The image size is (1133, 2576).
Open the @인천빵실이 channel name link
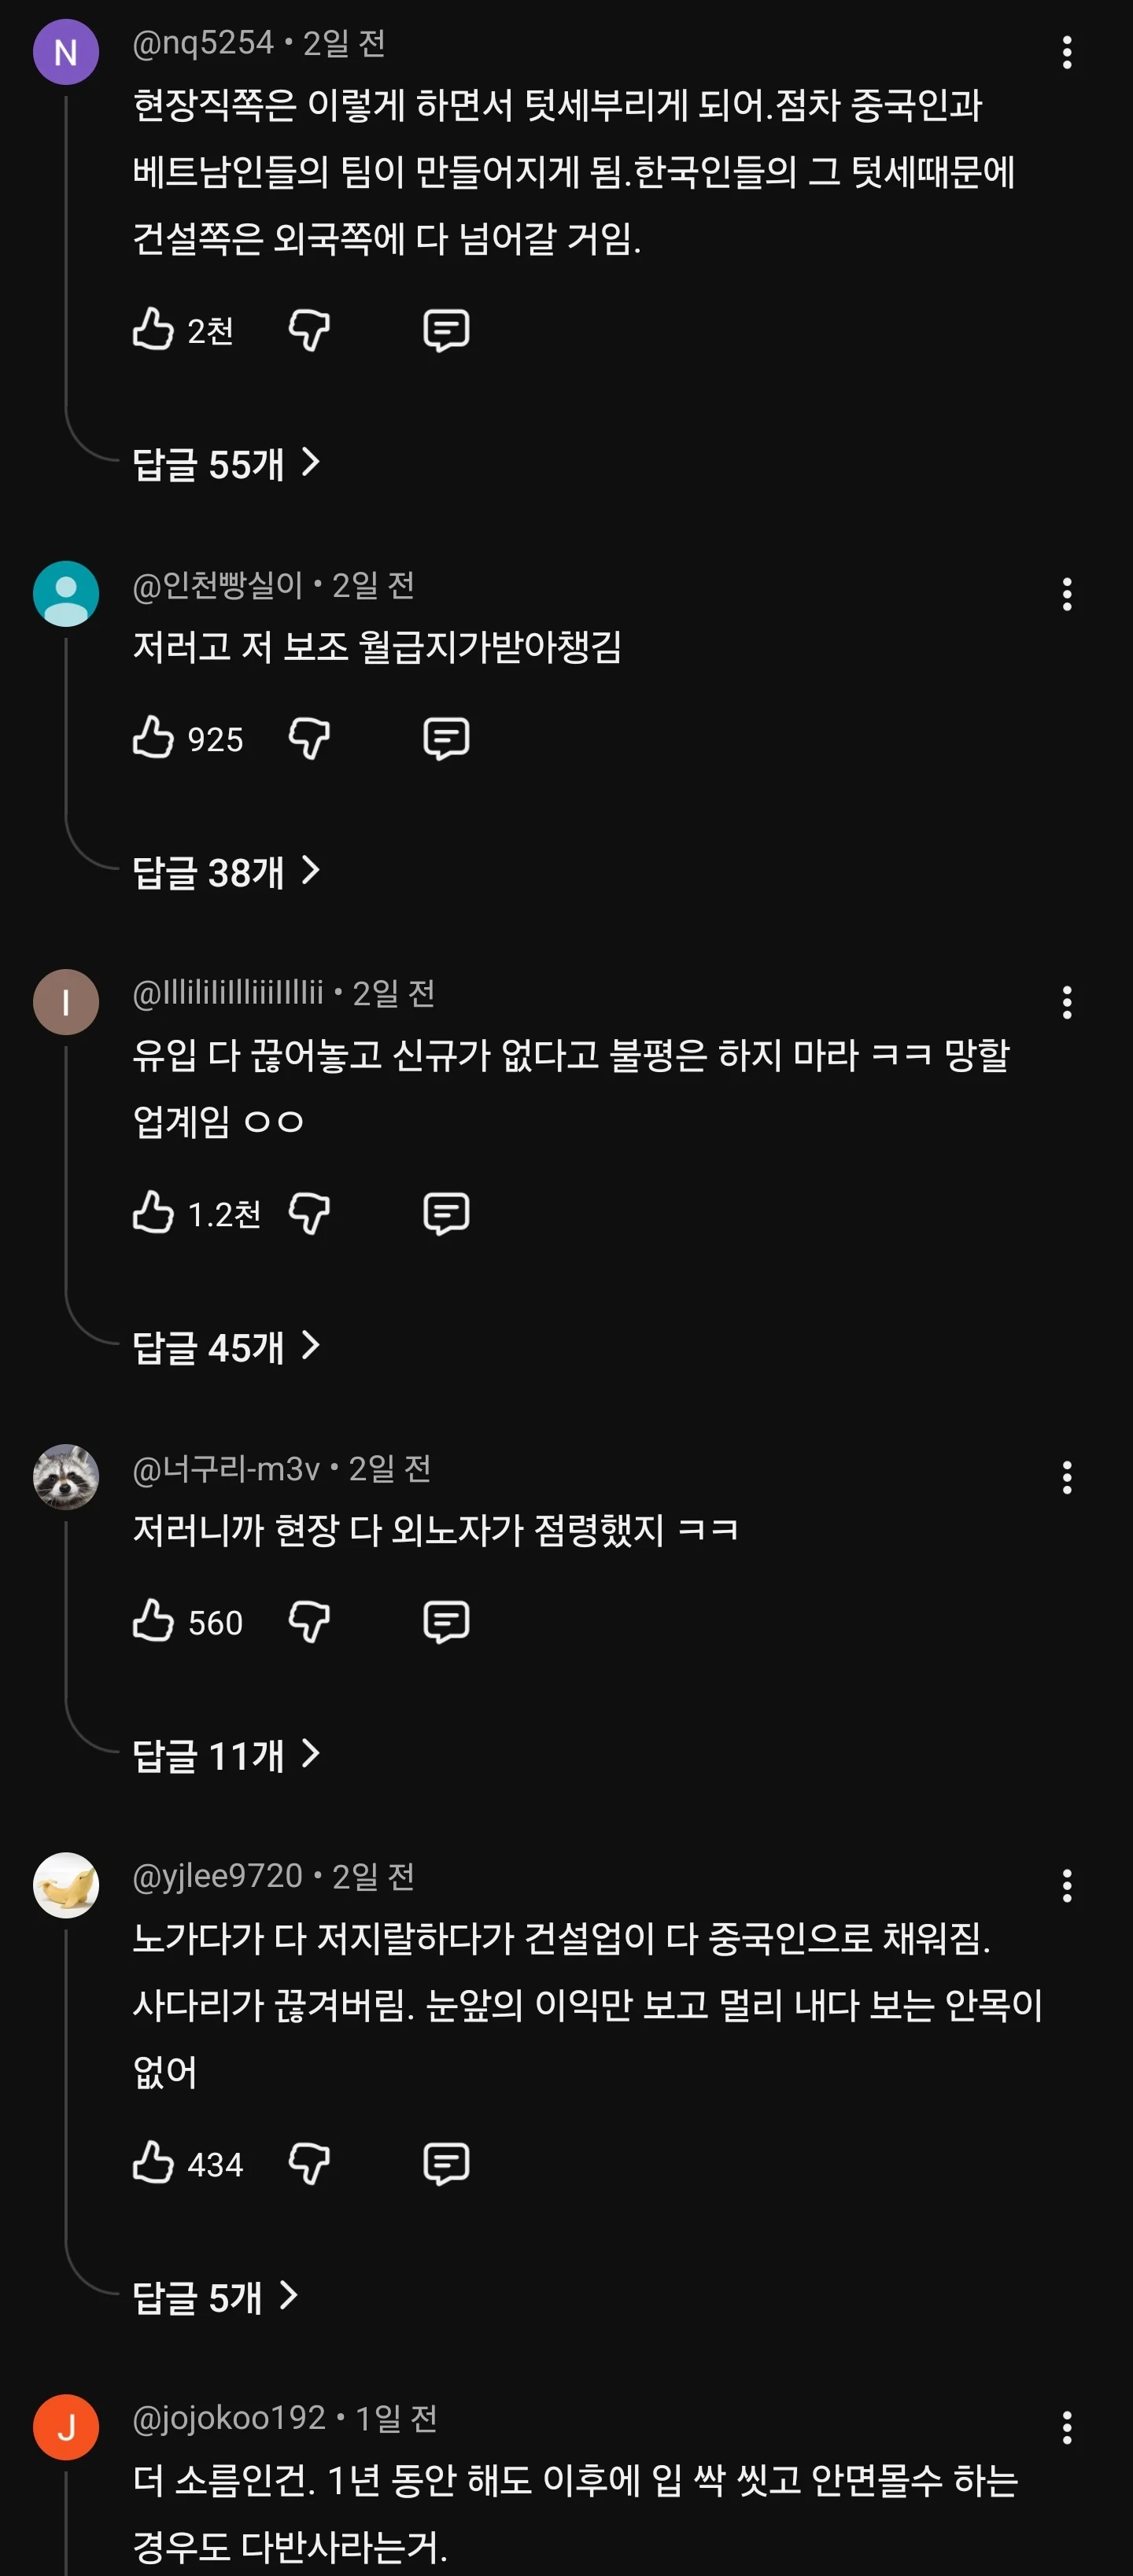tap(217, 585)
